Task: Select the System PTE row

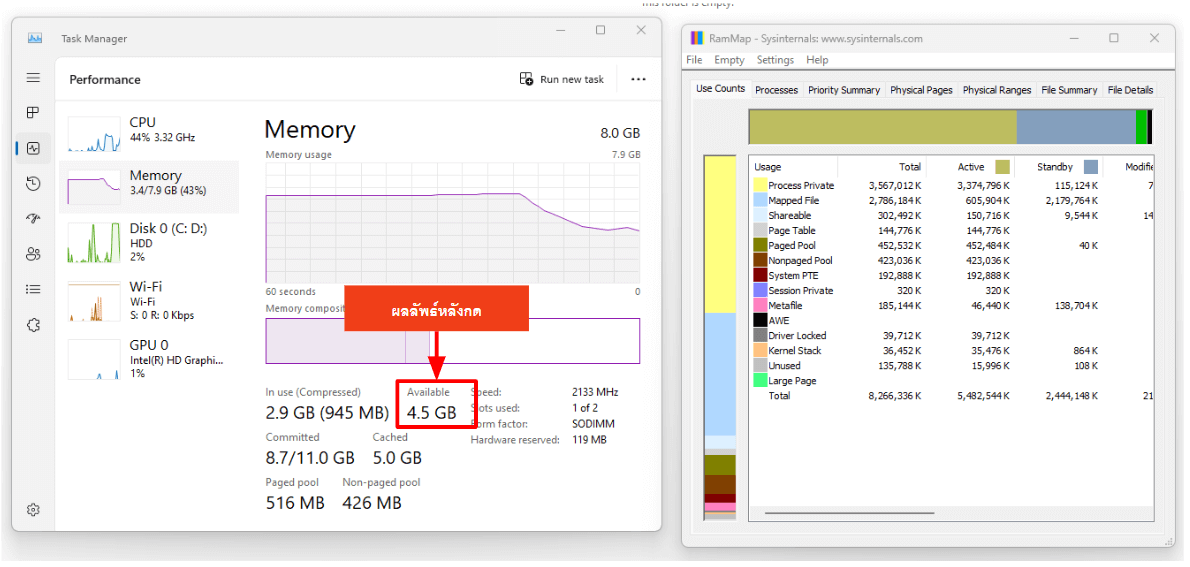Action: point(952,276)
